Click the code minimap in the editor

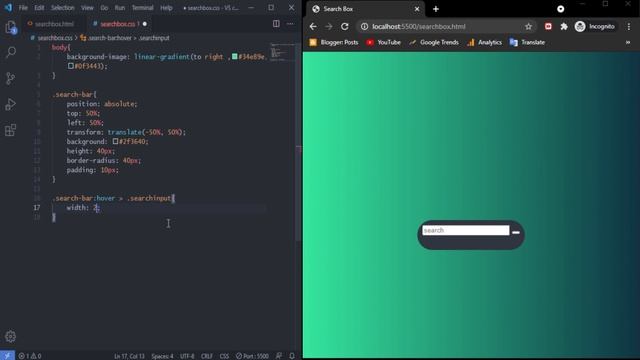(x=282, y=52)
